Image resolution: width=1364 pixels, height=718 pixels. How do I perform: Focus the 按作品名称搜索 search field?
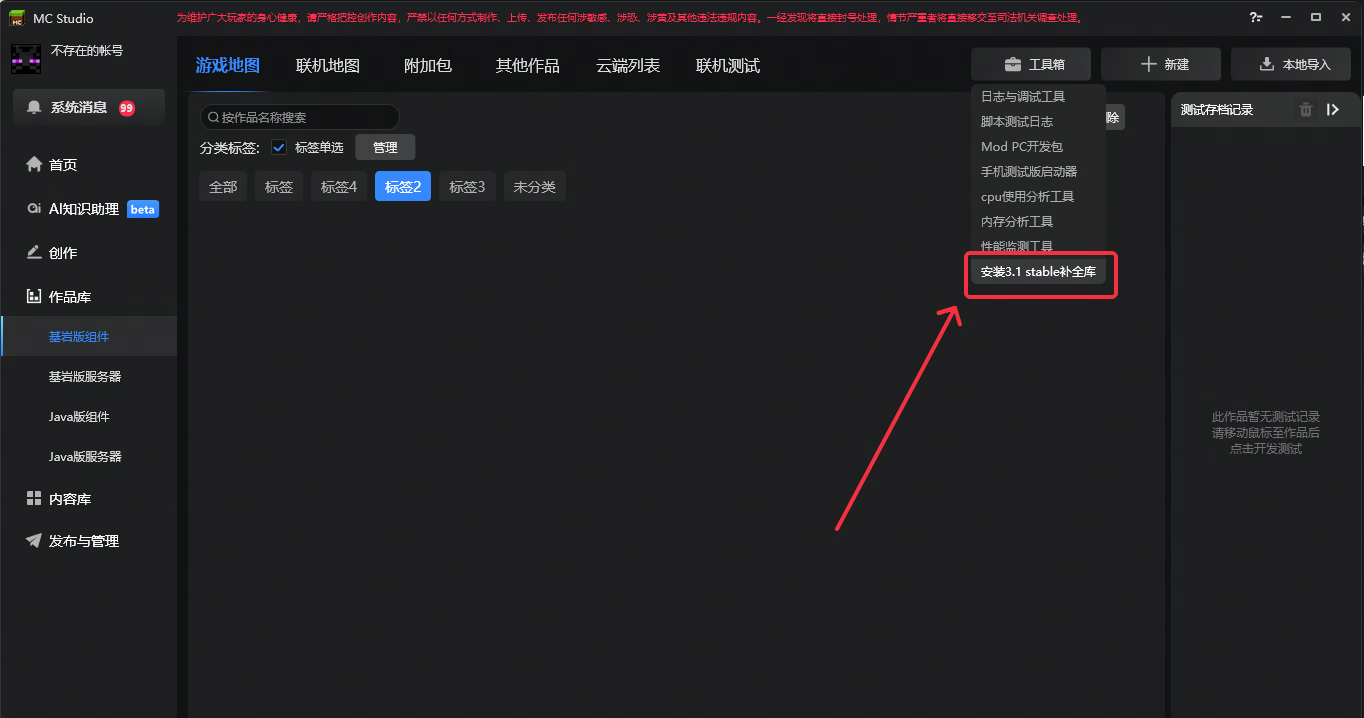[x=300, y=117]
